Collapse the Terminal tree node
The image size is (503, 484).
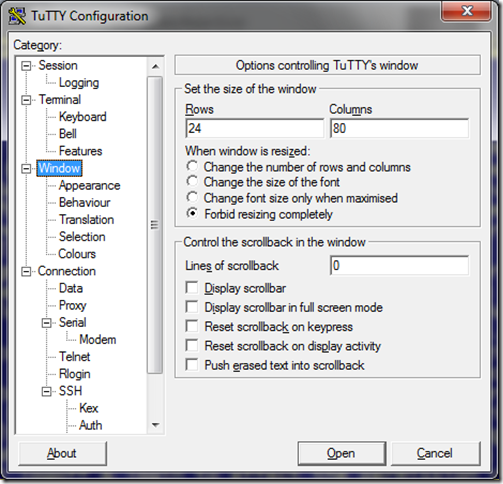pyautogui.click(x=26, y=100)
